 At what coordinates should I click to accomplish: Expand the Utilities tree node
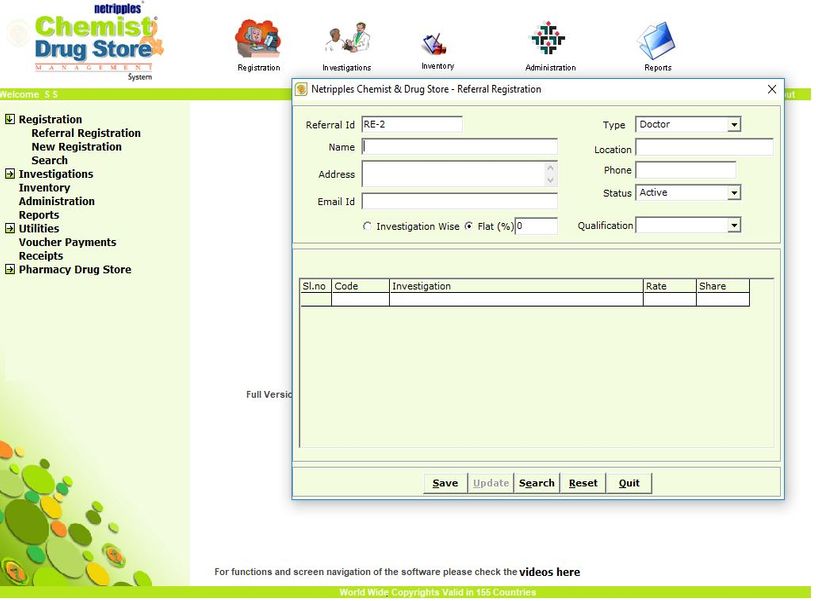10,228
